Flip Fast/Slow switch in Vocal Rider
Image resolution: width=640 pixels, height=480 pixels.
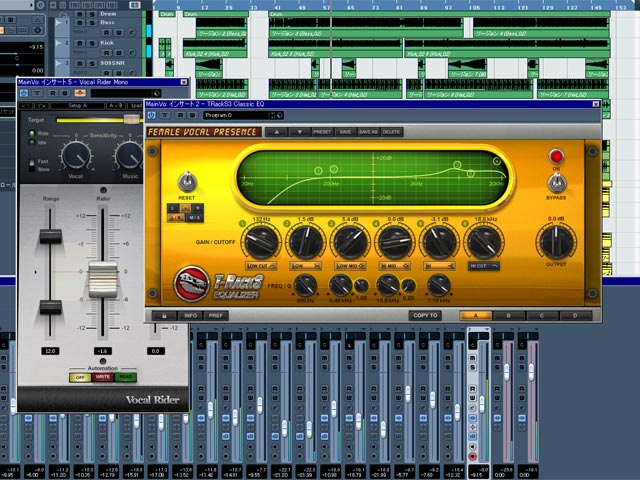tap(32, 165)
